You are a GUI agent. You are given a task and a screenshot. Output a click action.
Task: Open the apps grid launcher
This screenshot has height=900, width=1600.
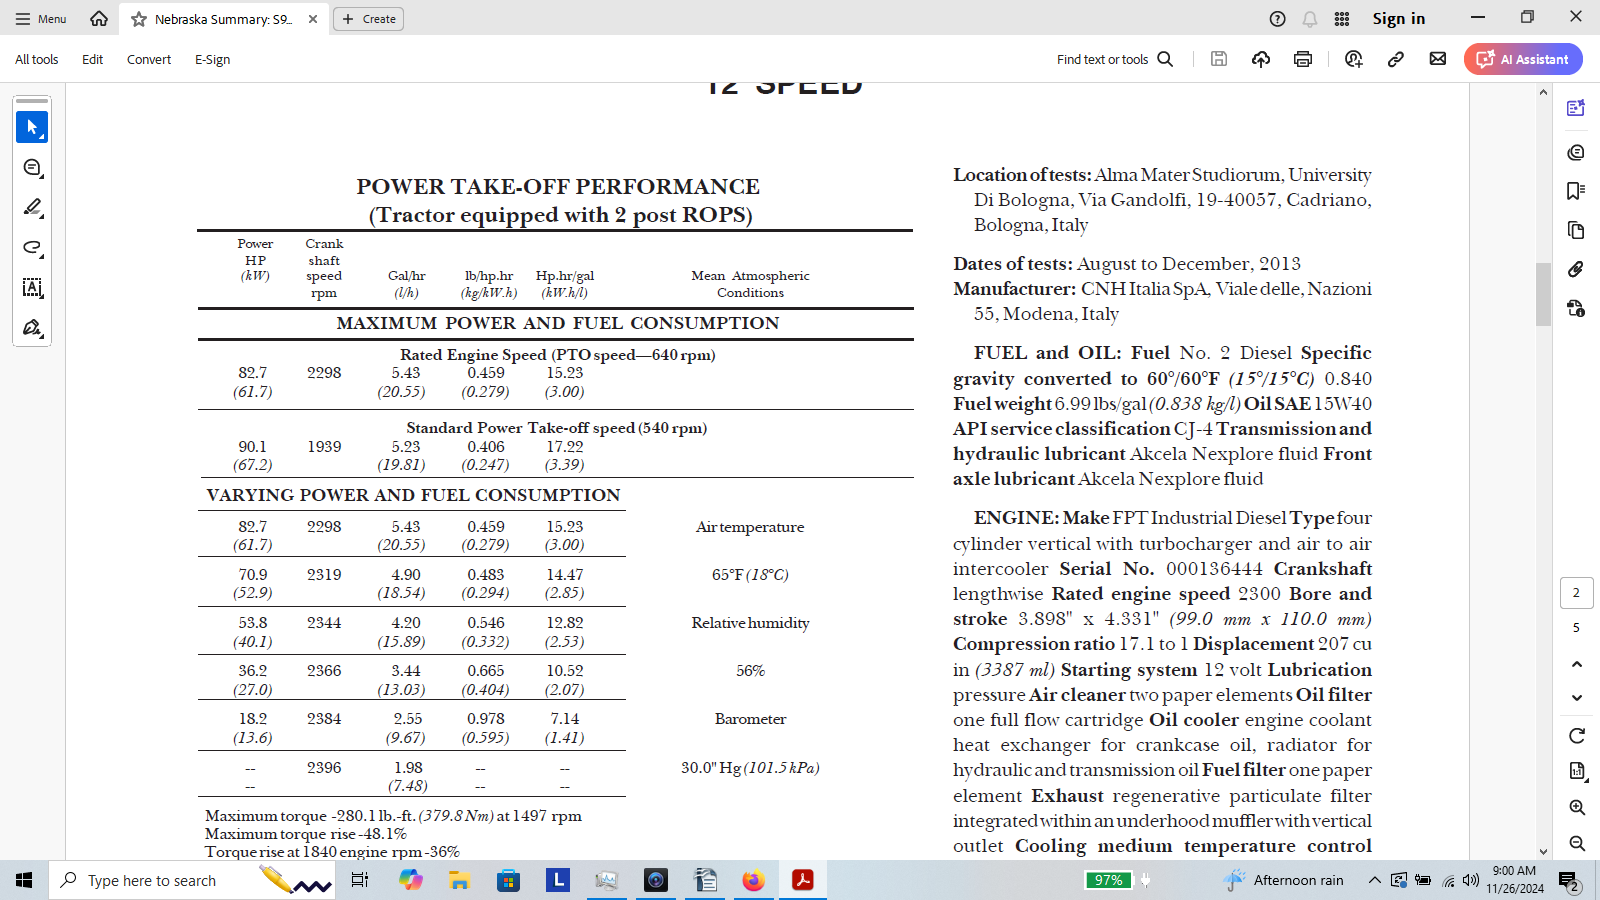1342,19
